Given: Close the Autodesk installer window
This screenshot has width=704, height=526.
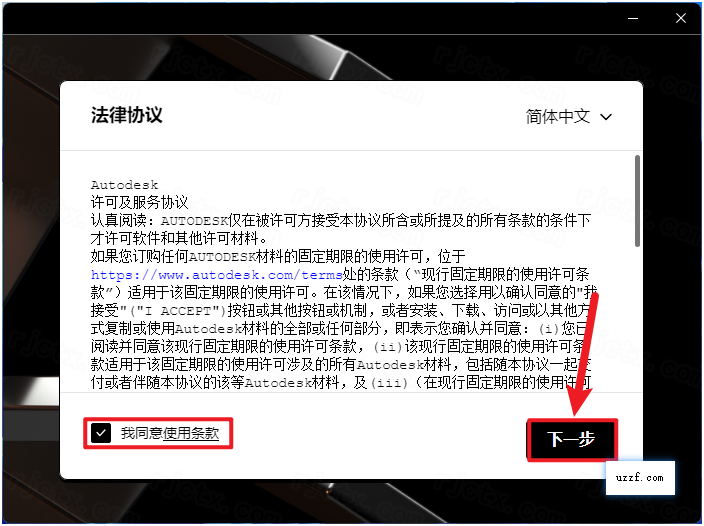Looking at the screenshot, I should point(681,17).
